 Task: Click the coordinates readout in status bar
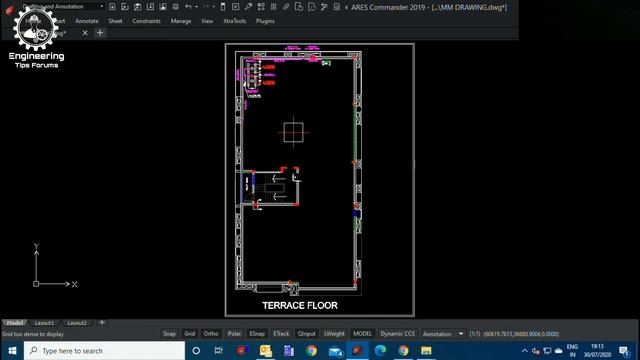[521, 333]
